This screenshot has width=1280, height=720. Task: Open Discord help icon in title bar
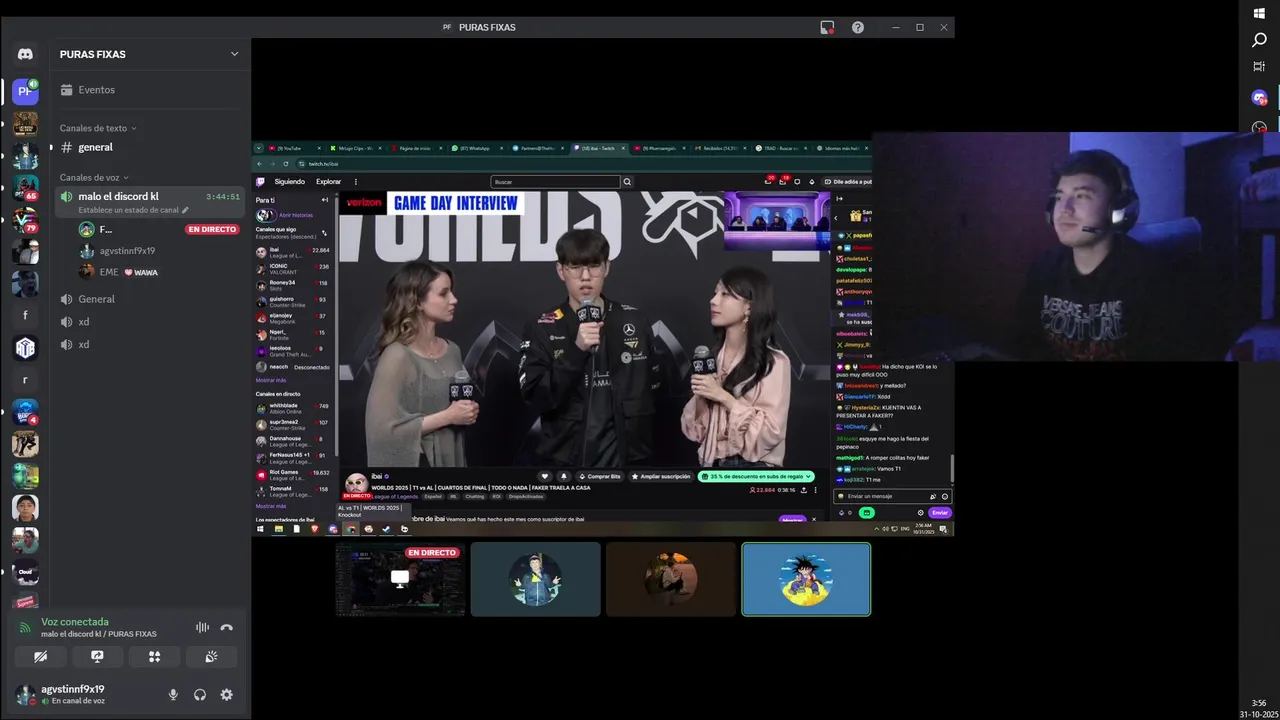click(x=858, y=27)
